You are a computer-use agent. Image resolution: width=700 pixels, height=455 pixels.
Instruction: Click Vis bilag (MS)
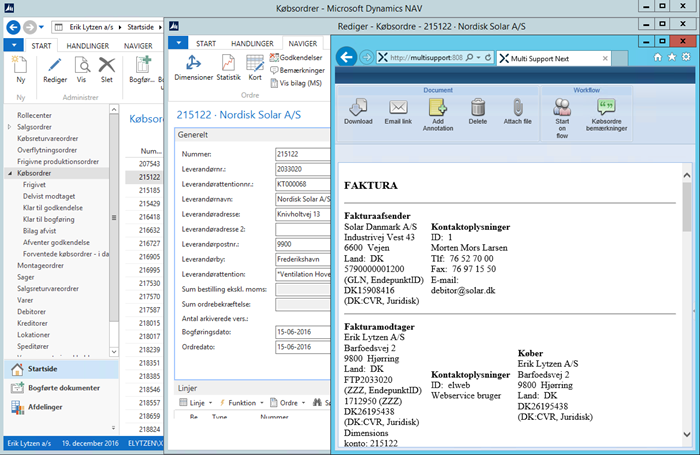[296, 83]
